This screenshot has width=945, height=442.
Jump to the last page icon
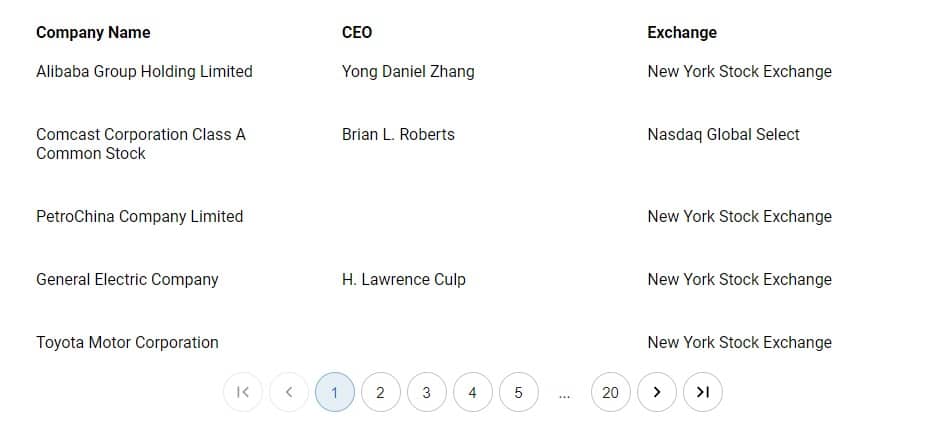(703, 392)
